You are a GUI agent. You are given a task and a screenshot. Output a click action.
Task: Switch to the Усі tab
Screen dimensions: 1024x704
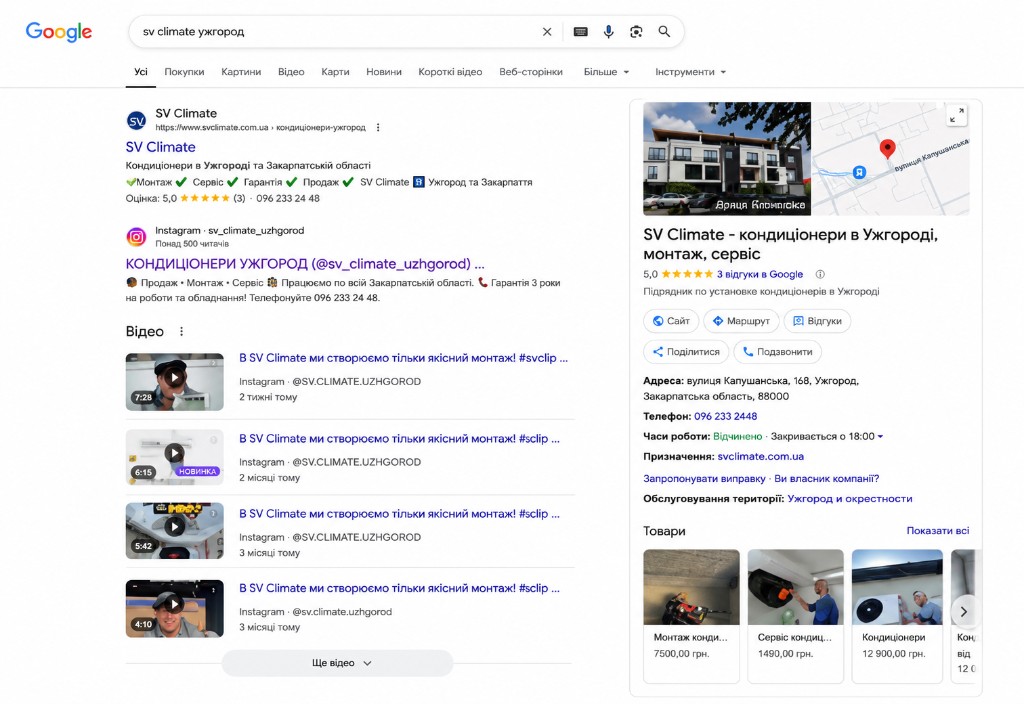[x=141, y=72]
